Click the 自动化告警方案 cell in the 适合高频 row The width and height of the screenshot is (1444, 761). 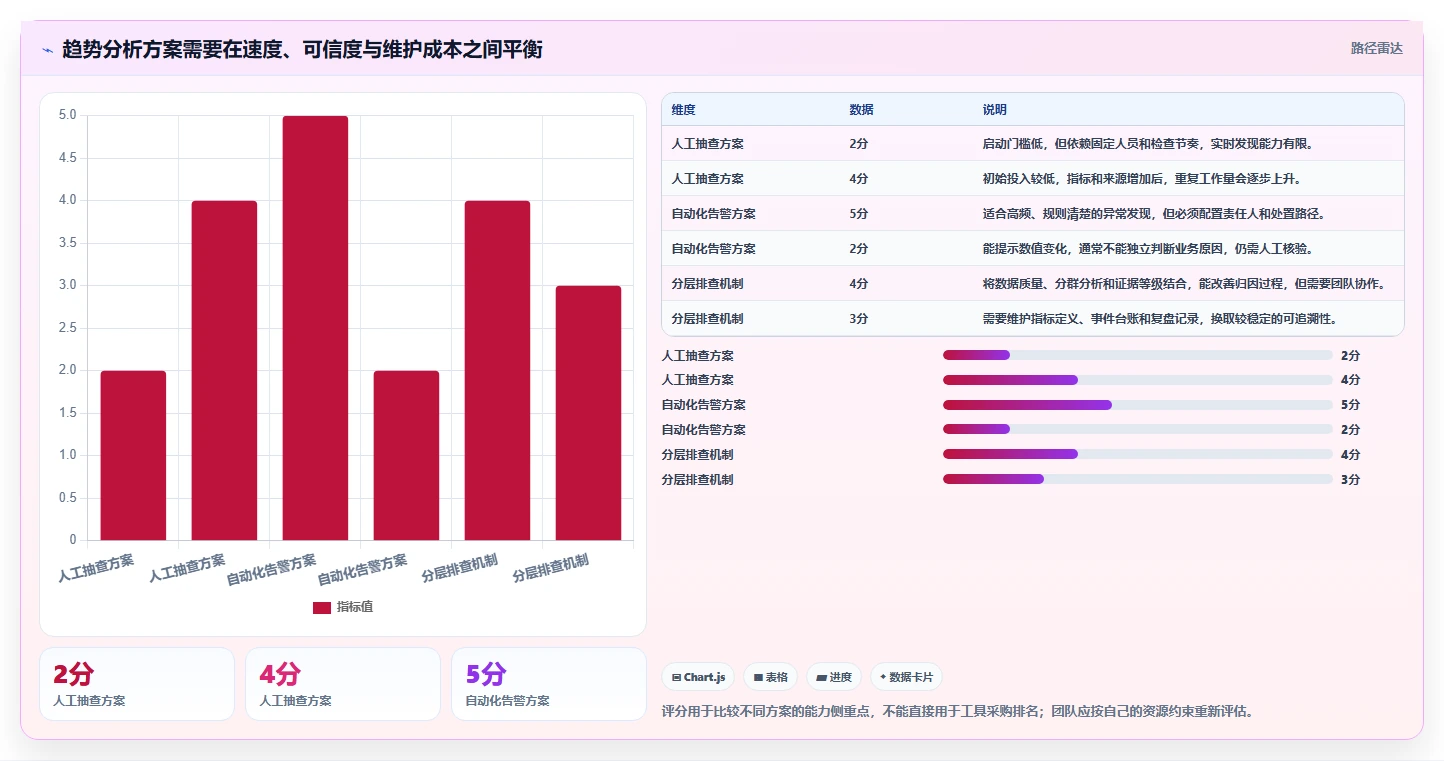point(714,213)
